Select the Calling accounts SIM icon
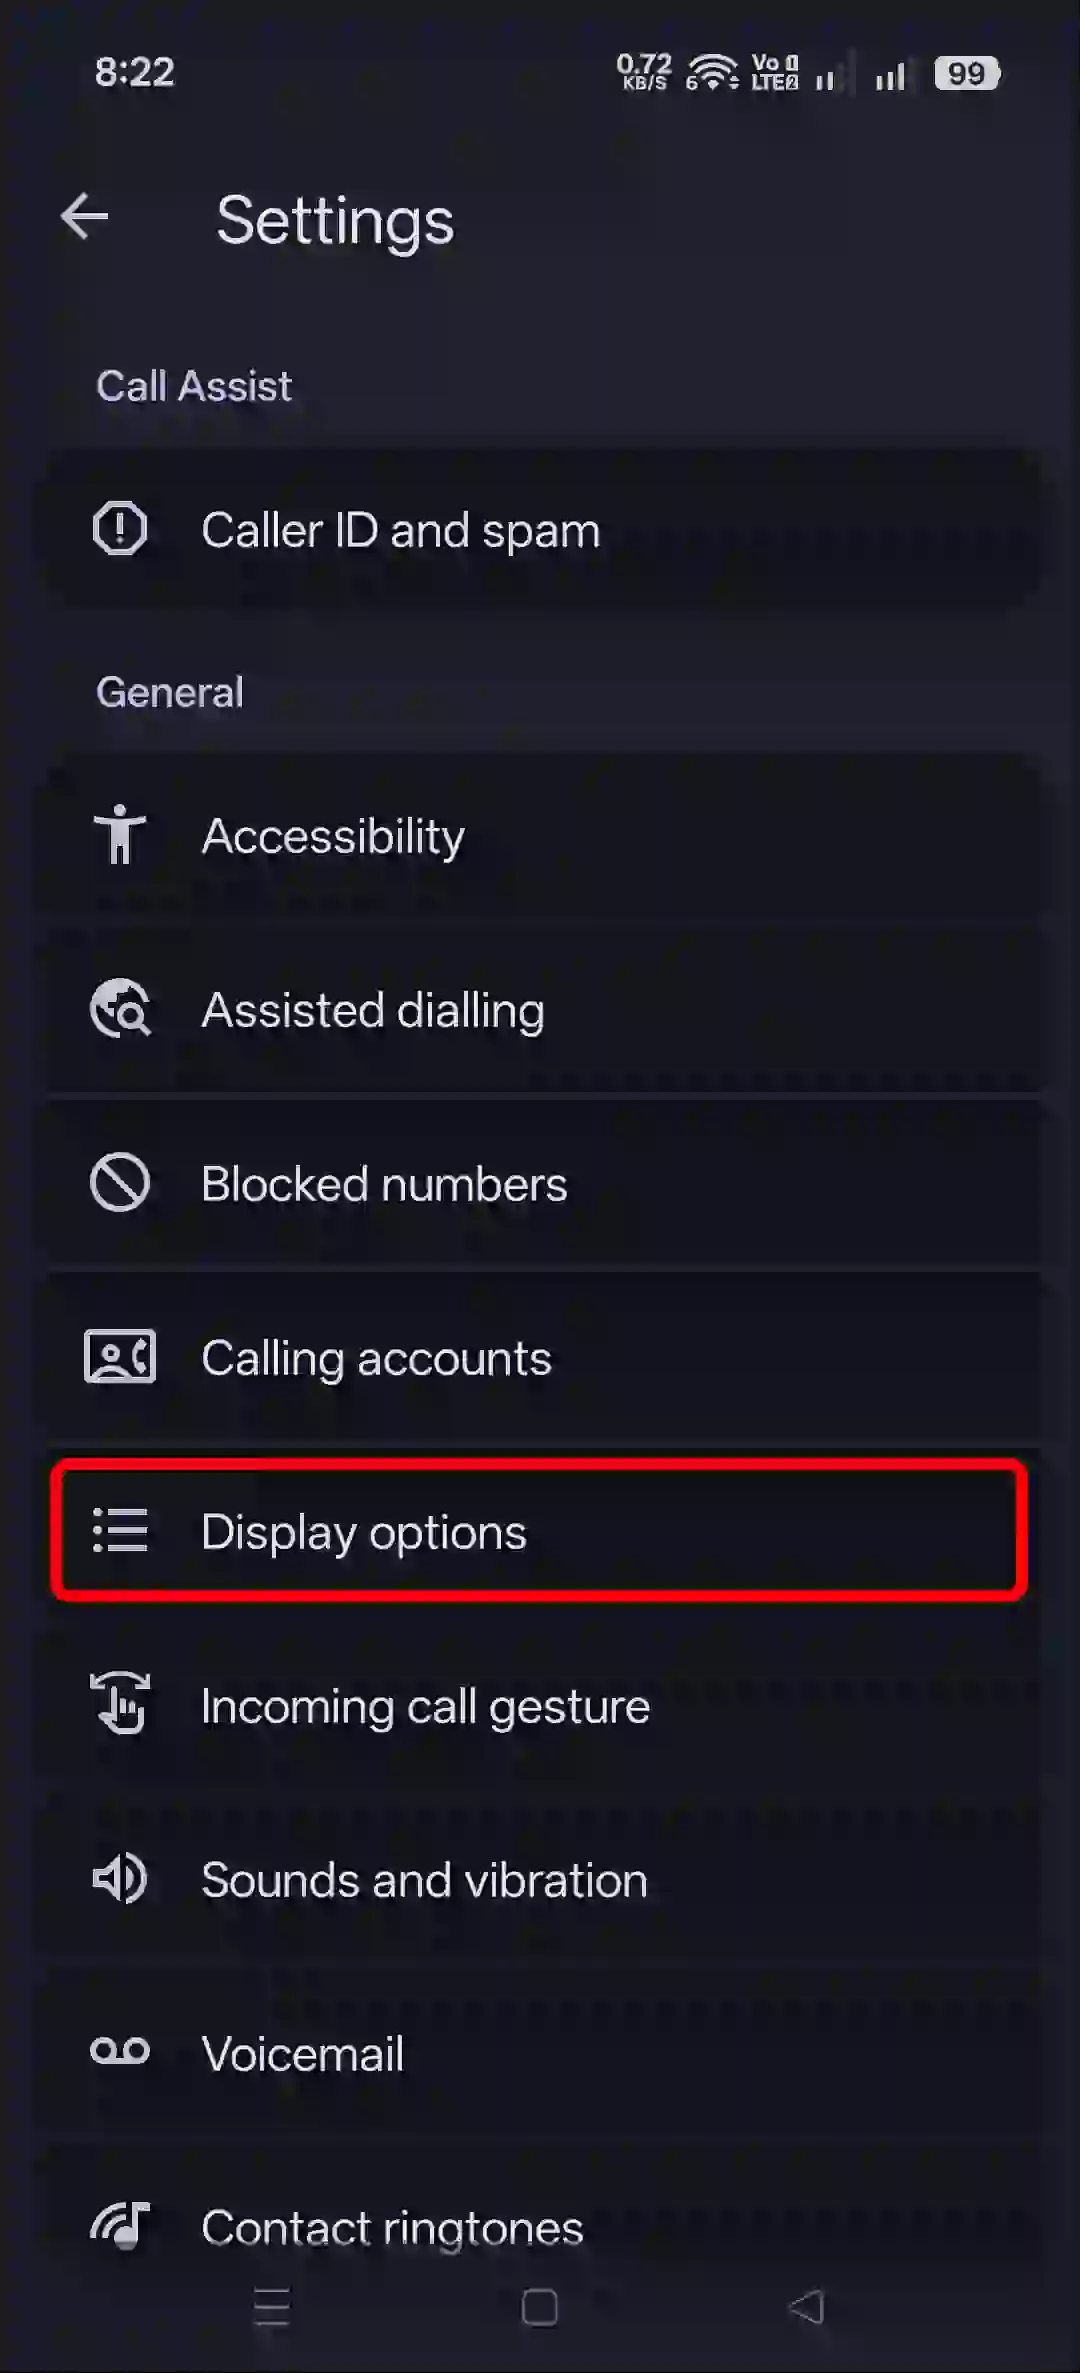The width and height of the screenshot is (1080, 2373). 119,1356
